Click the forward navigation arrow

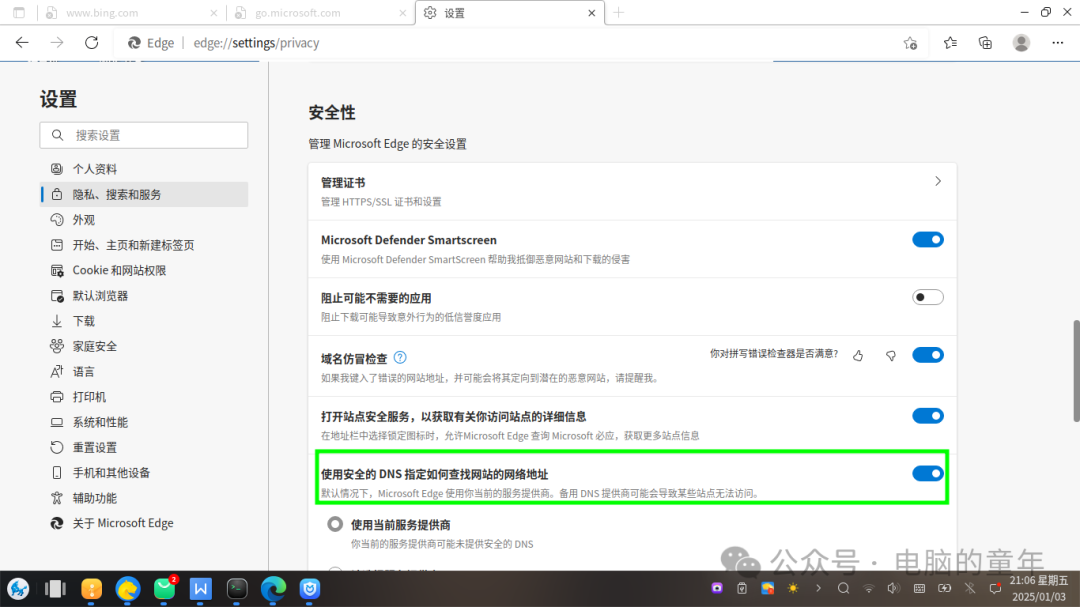pyautogui.click(x=56, y=43)
